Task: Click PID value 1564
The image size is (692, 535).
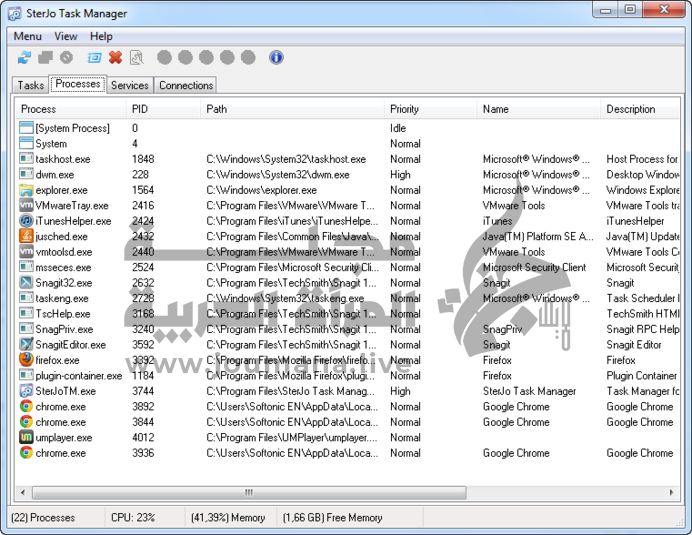Action: pos(143,190)
